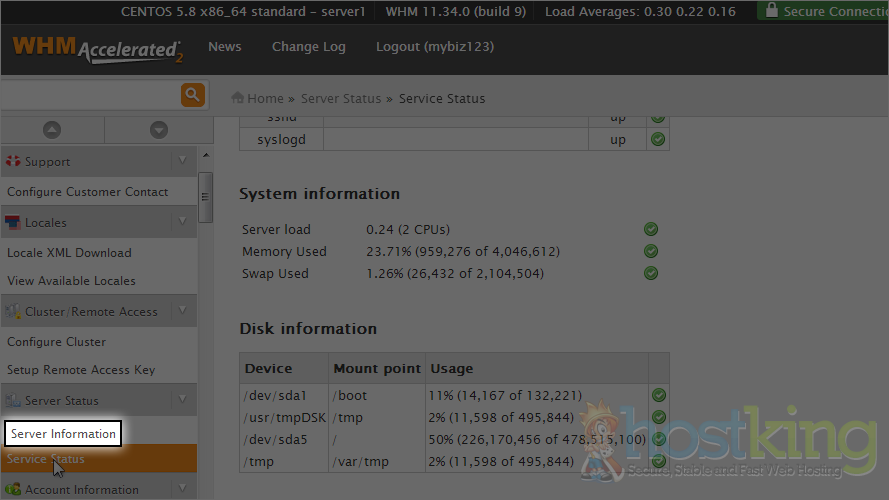Open the Change Log menu item
Screen dimensions: 889x500
click(308, 47)
